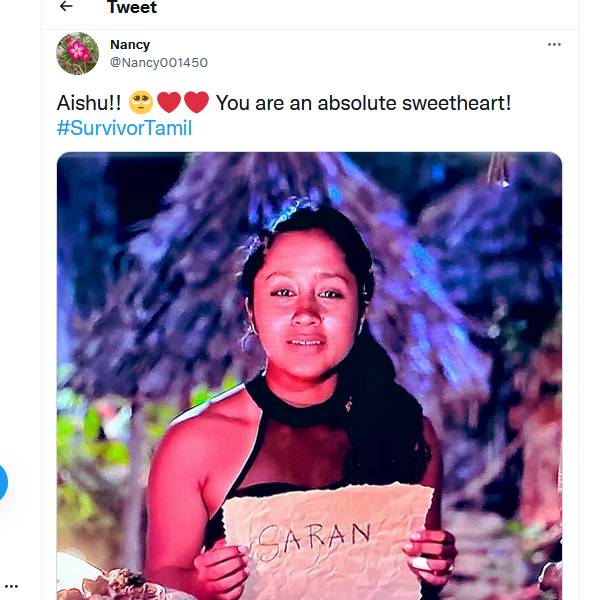Click the back arrow beside Tweet
Viewport: 600px width, 600px height.
click(66, 7)
